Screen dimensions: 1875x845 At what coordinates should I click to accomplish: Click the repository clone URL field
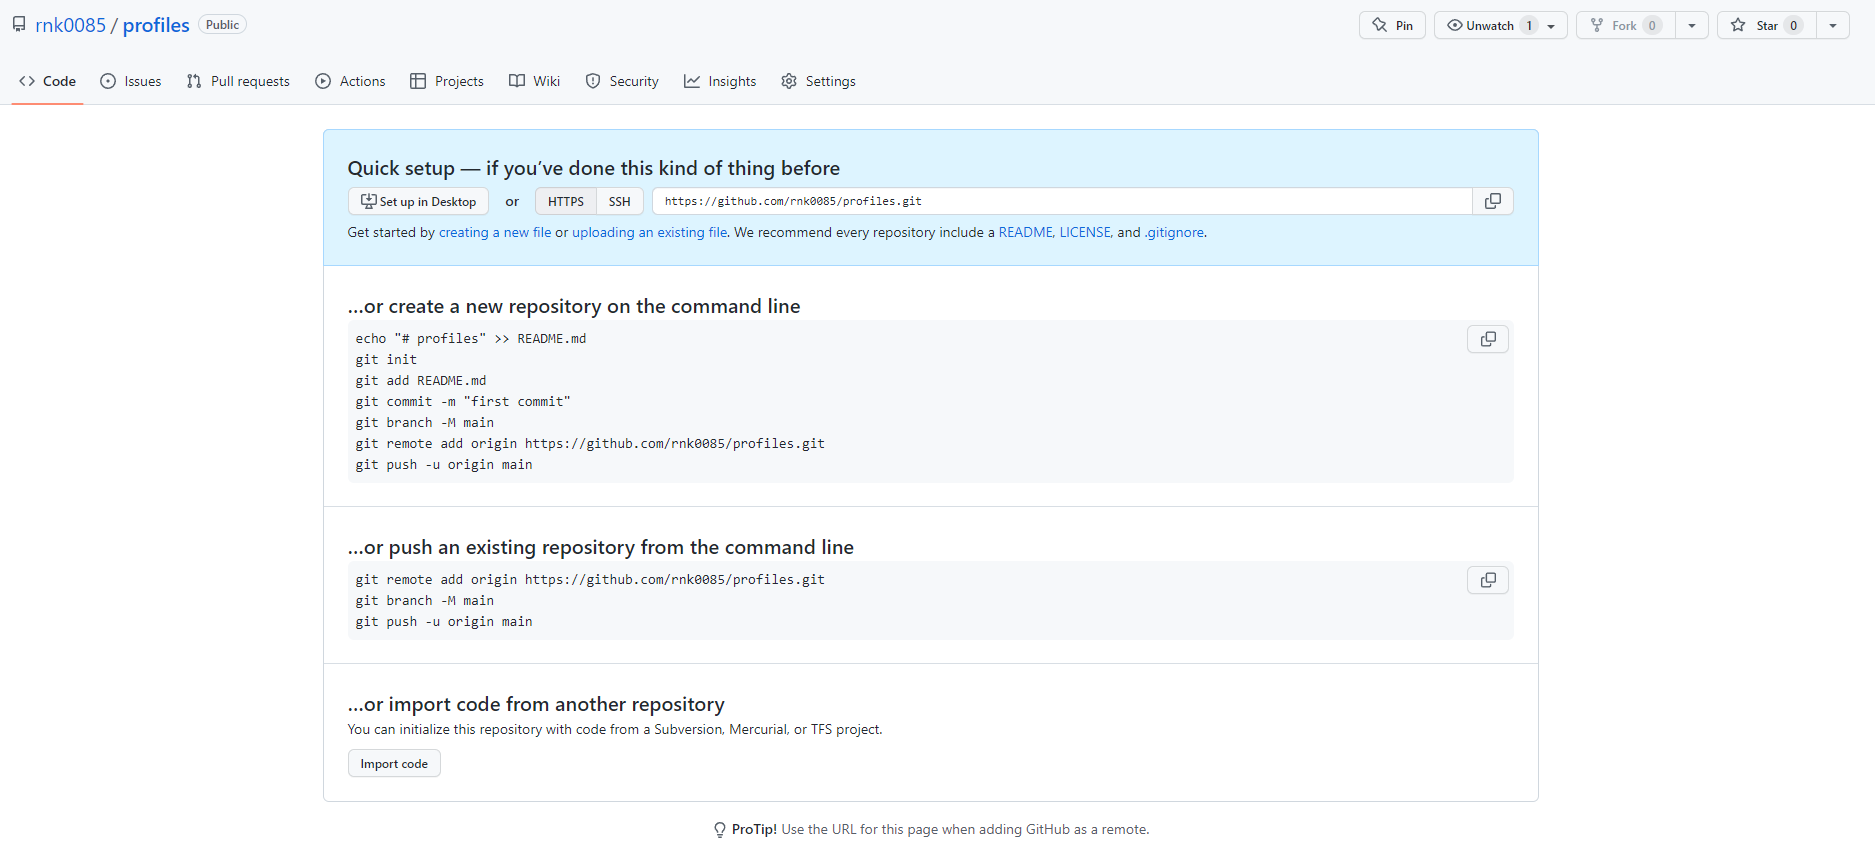1062,201
